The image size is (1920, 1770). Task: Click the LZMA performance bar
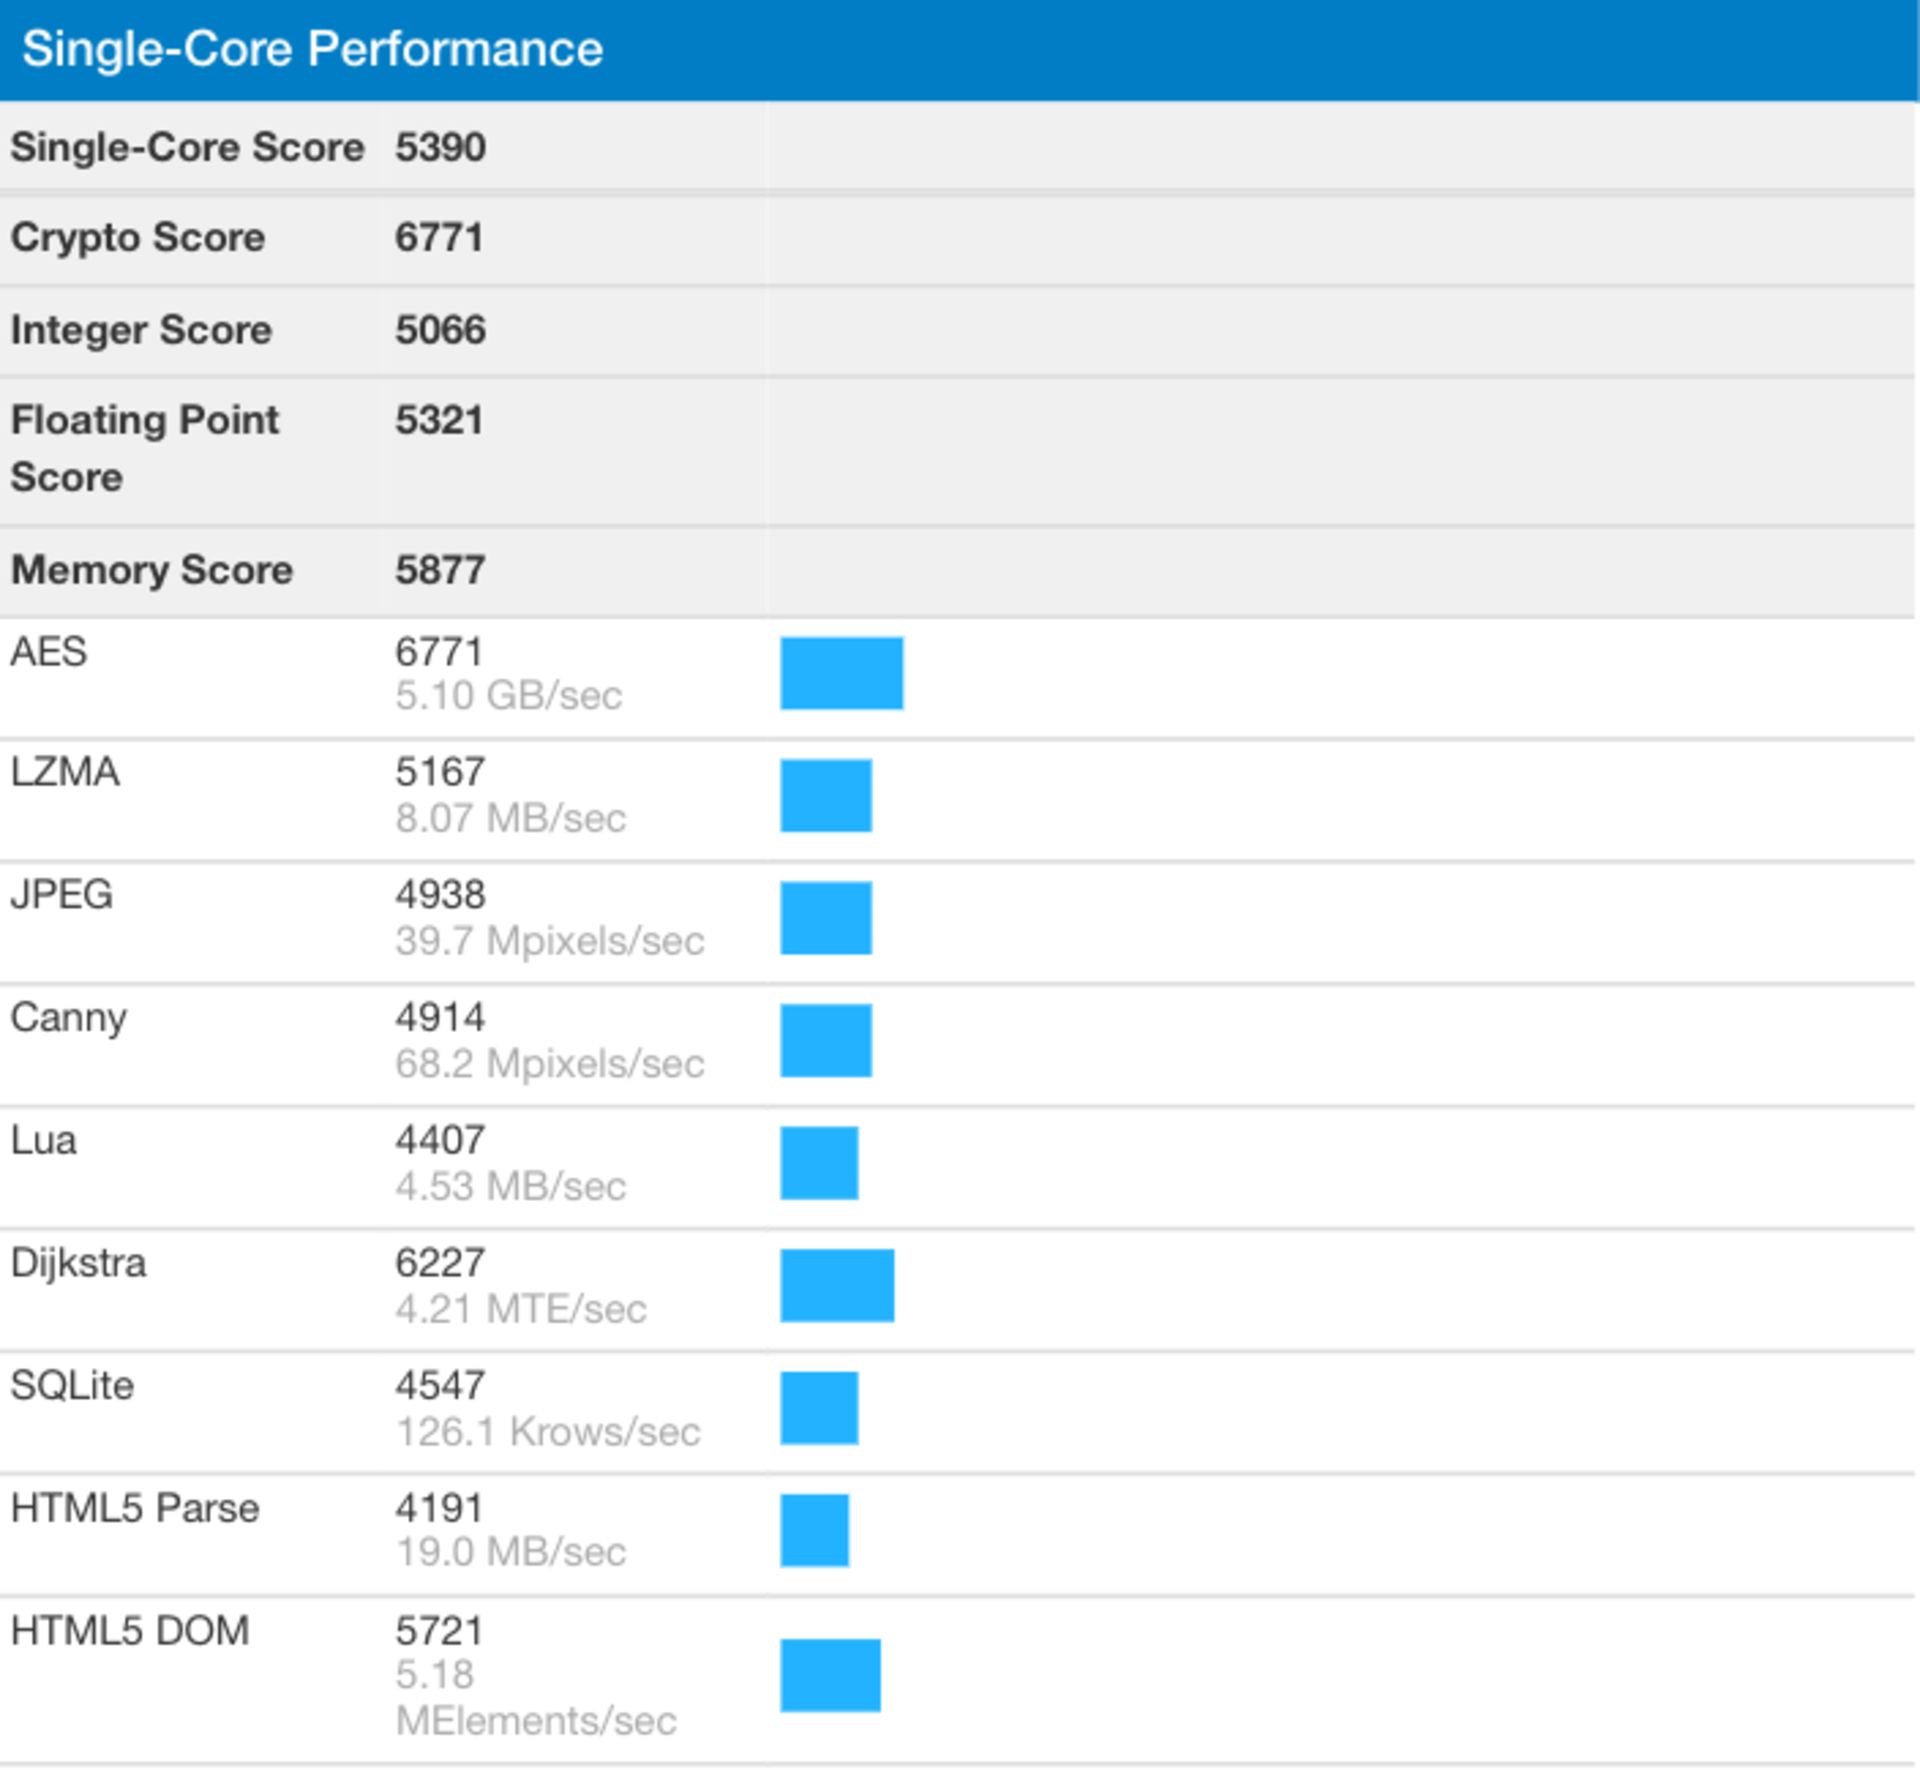(x=827, y=795)
